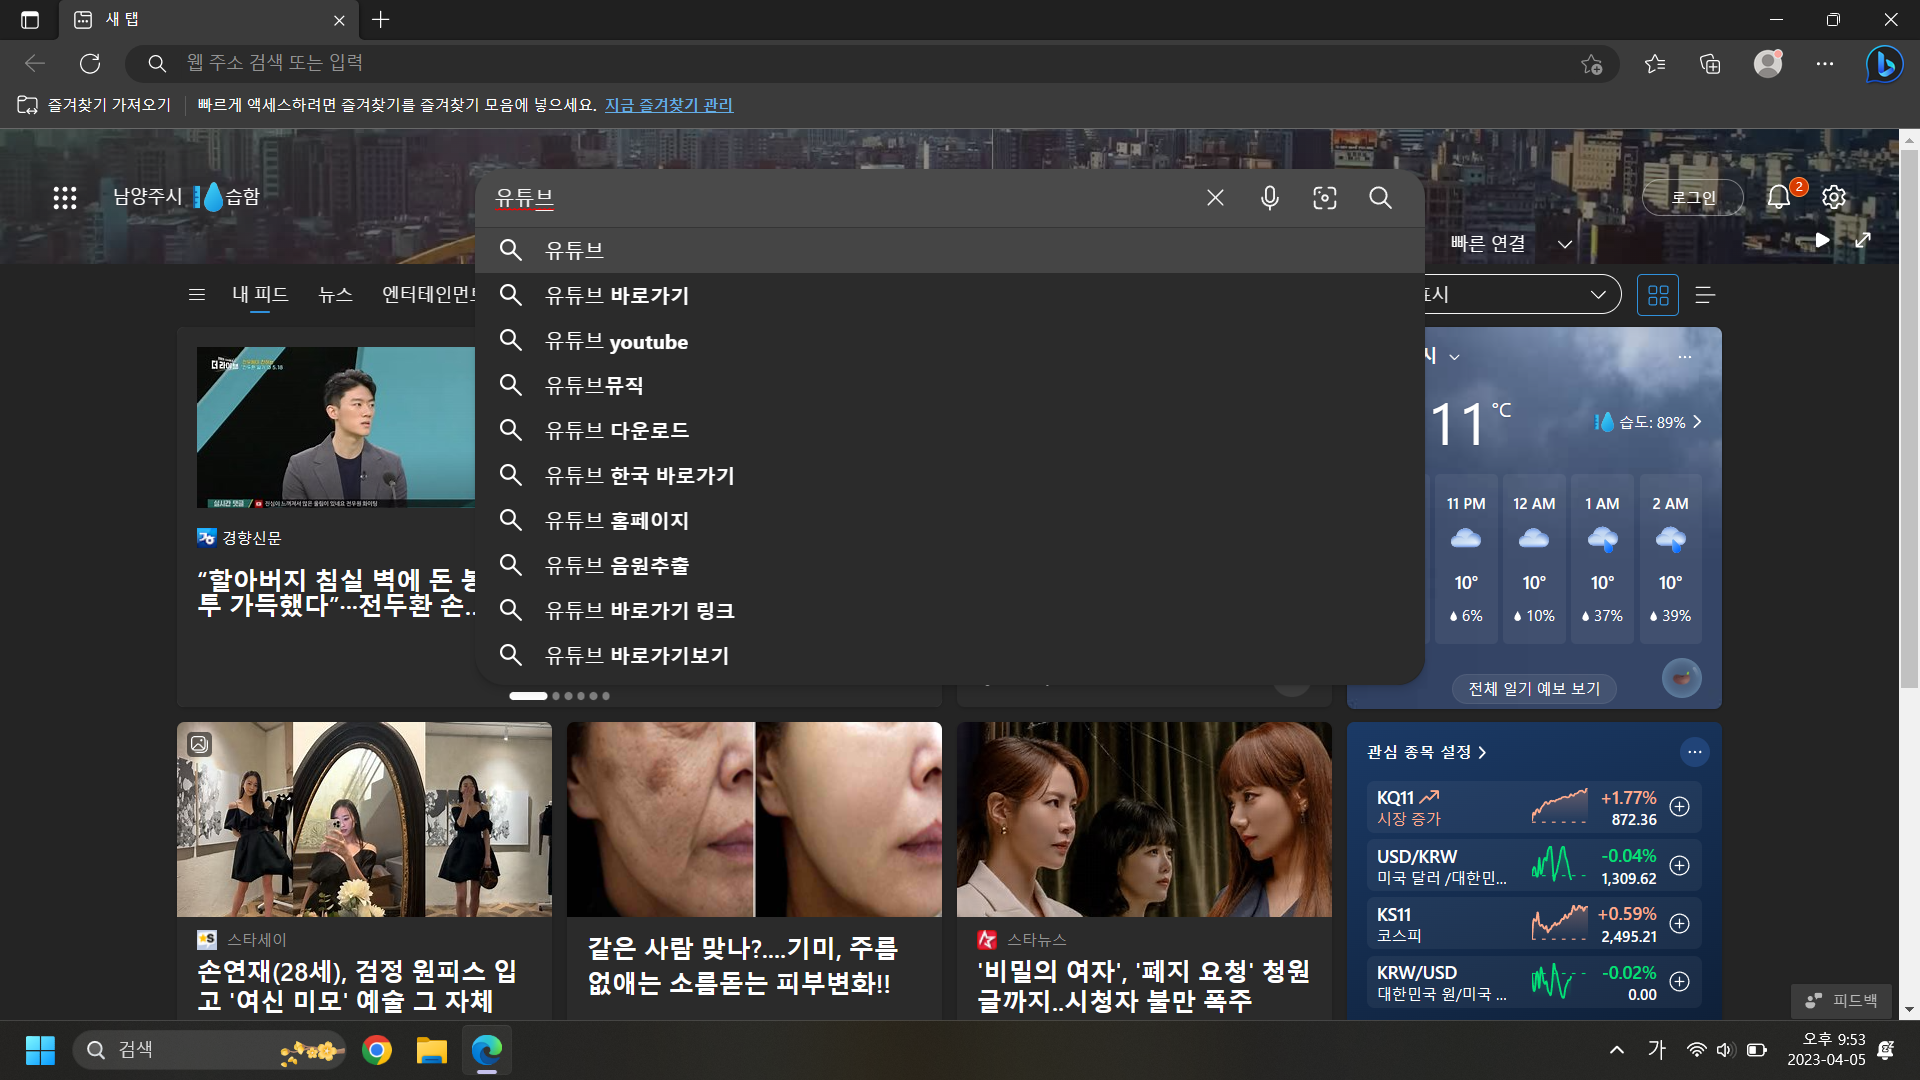The height and width of the screenshot is (1080, 1920).
Task: Select suggestion 유튜브 바로가기보기
Action: coord(950,656)
